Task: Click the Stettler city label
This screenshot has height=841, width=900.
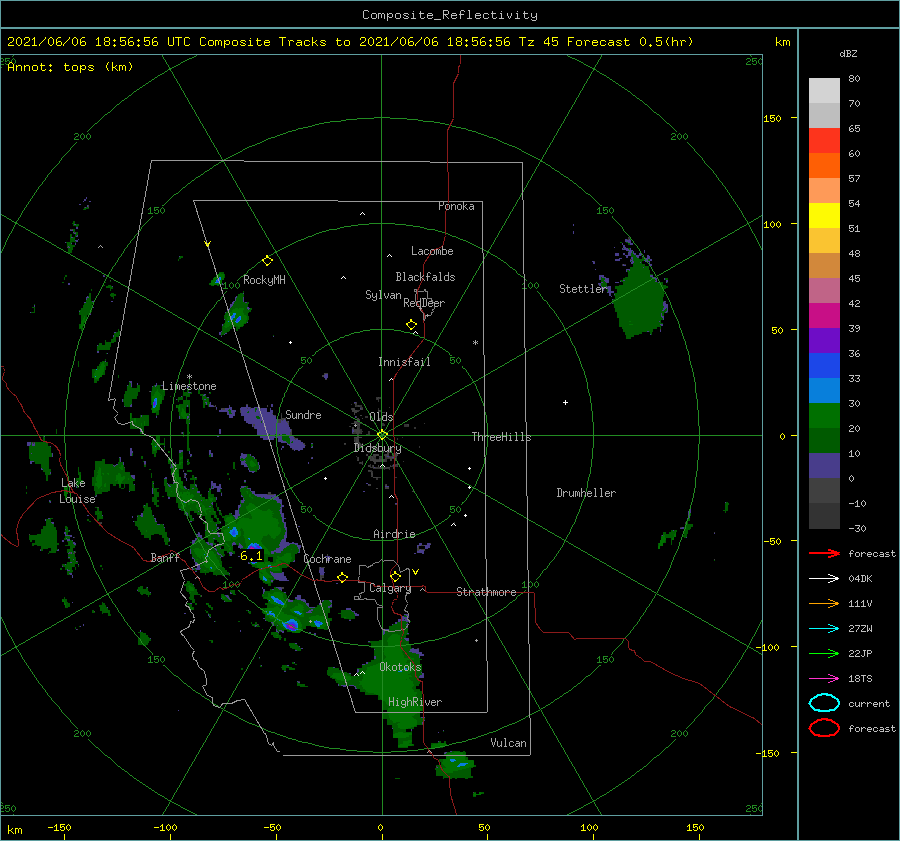Action: [583, 289]
